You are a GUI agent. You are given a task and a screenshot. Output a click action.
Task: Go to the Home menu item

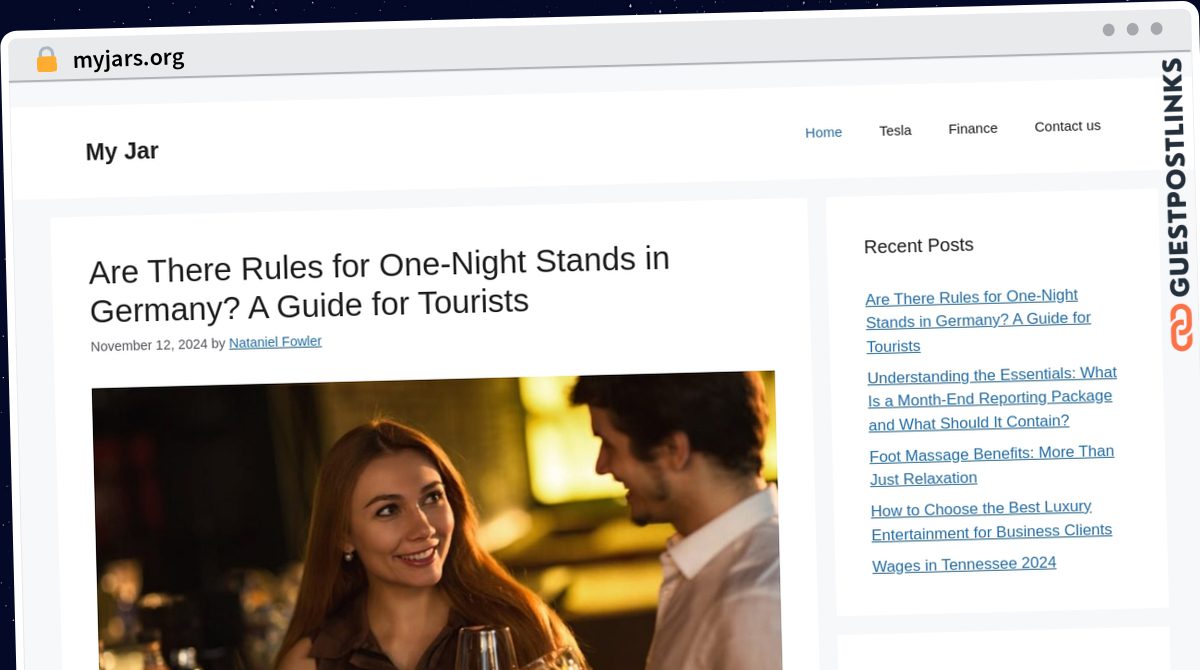coord(823,132)
